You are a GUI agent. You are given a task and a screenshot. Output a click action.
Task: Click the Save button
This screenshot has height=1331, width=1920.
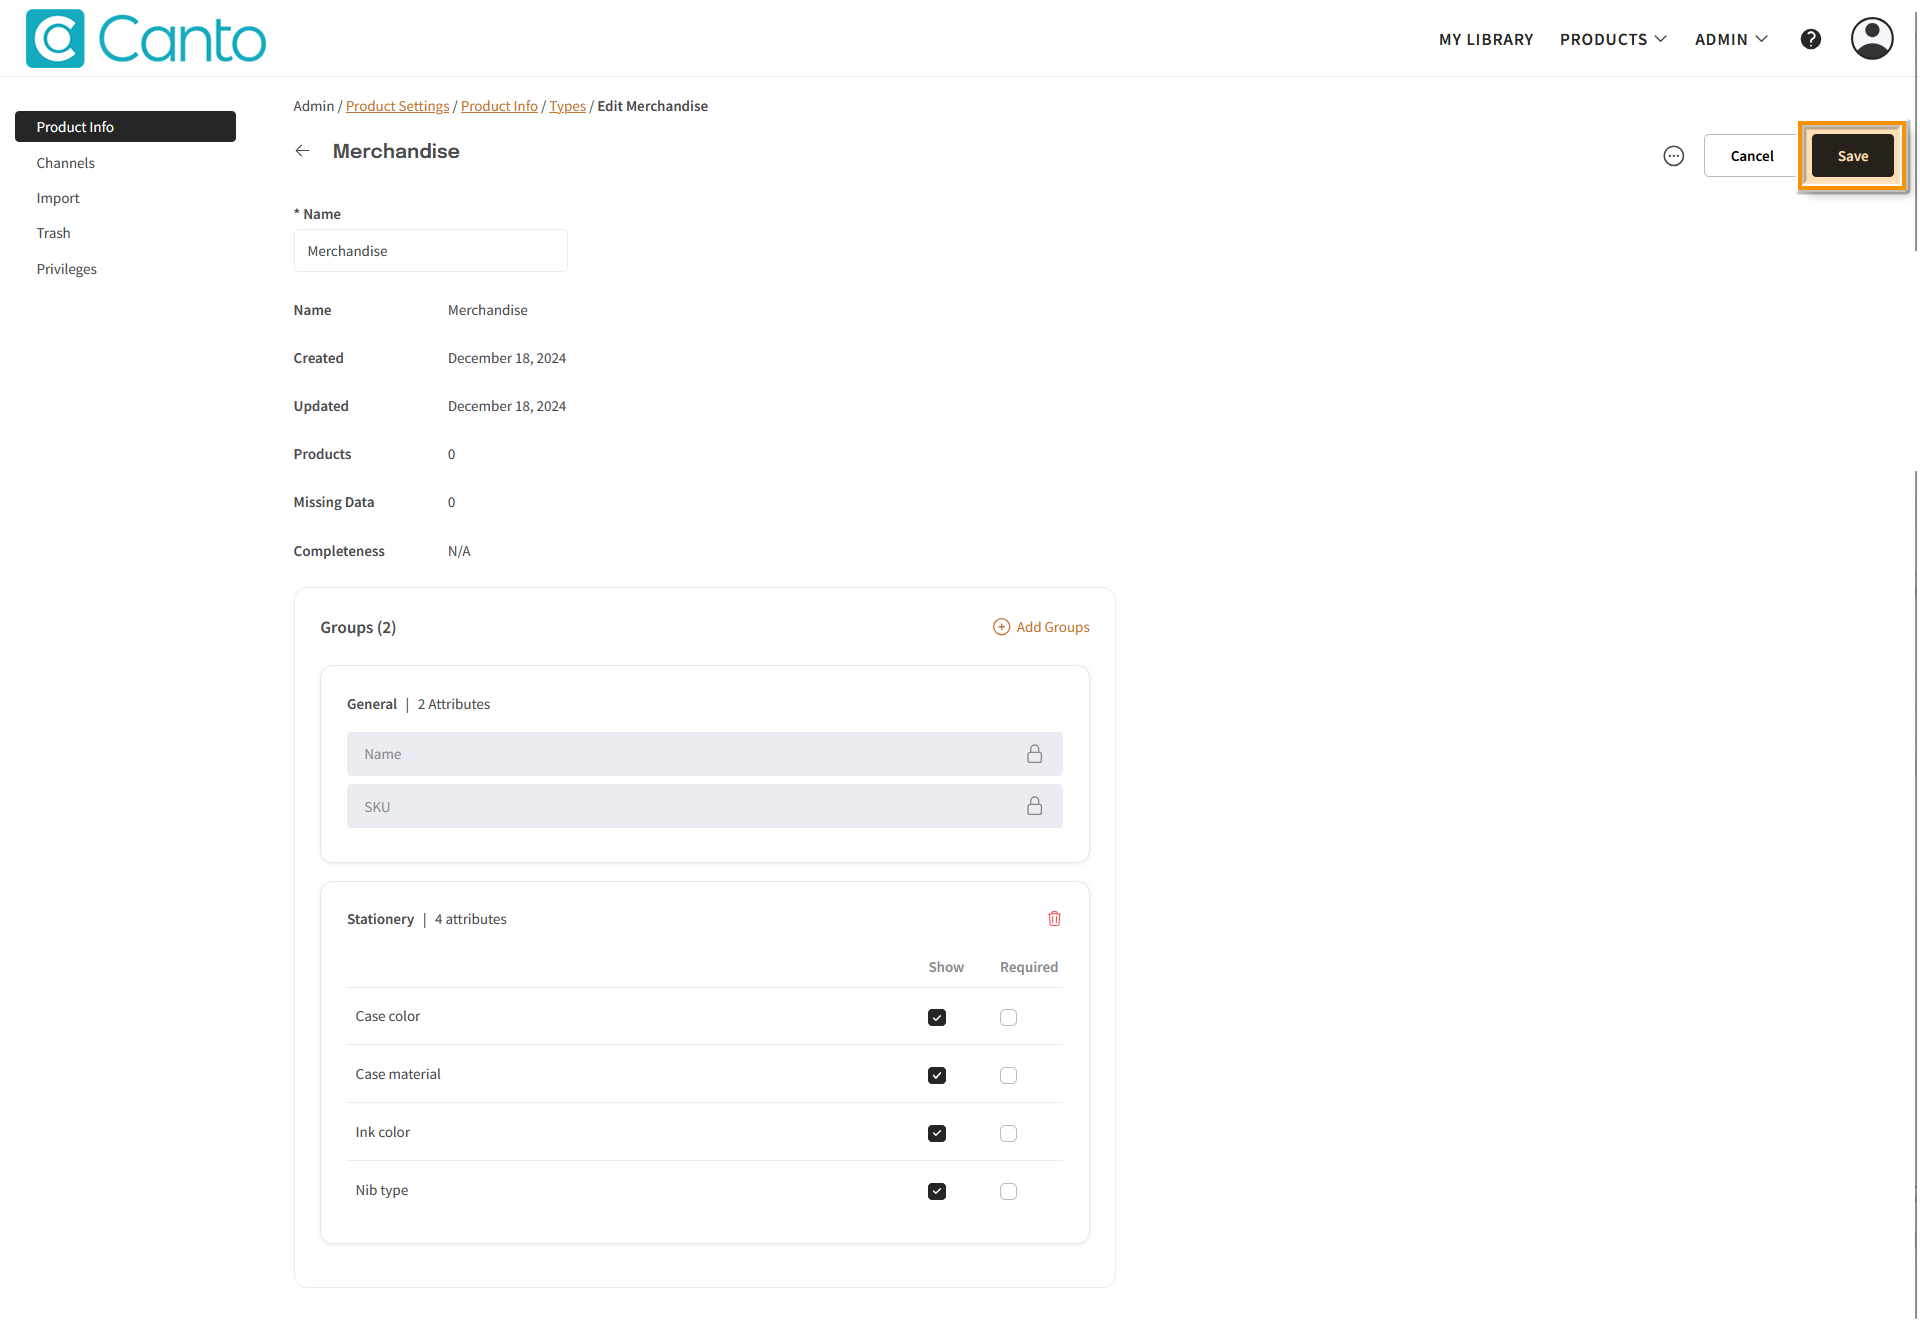(x=1851, y=156)
